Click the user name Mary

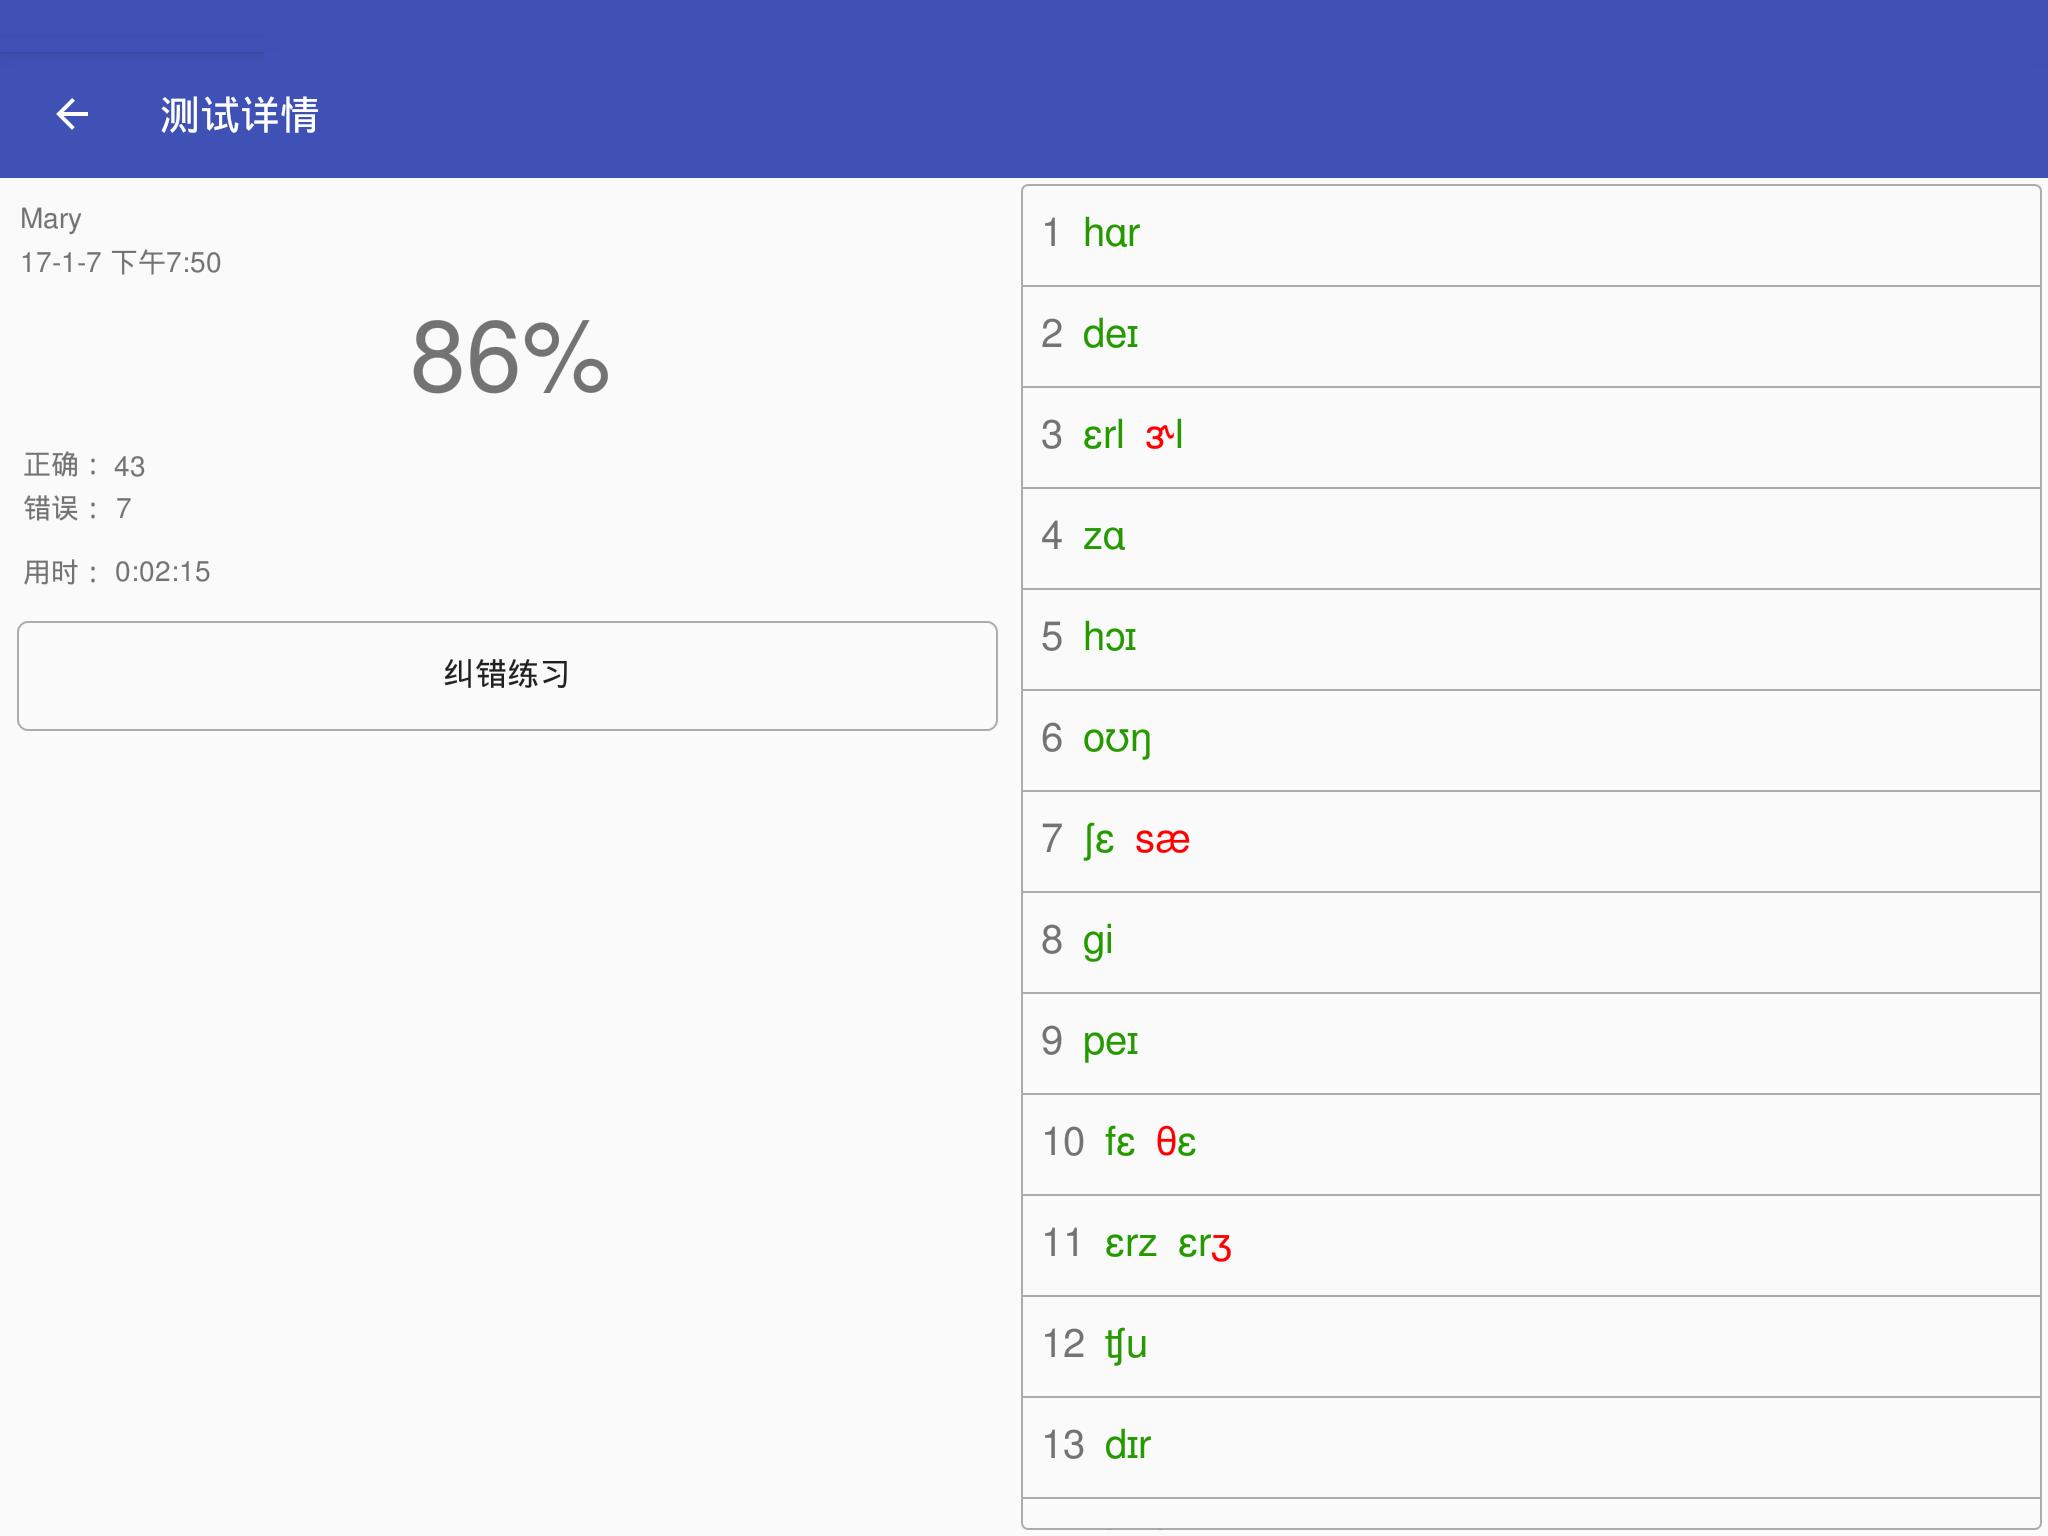pos(51,219)
